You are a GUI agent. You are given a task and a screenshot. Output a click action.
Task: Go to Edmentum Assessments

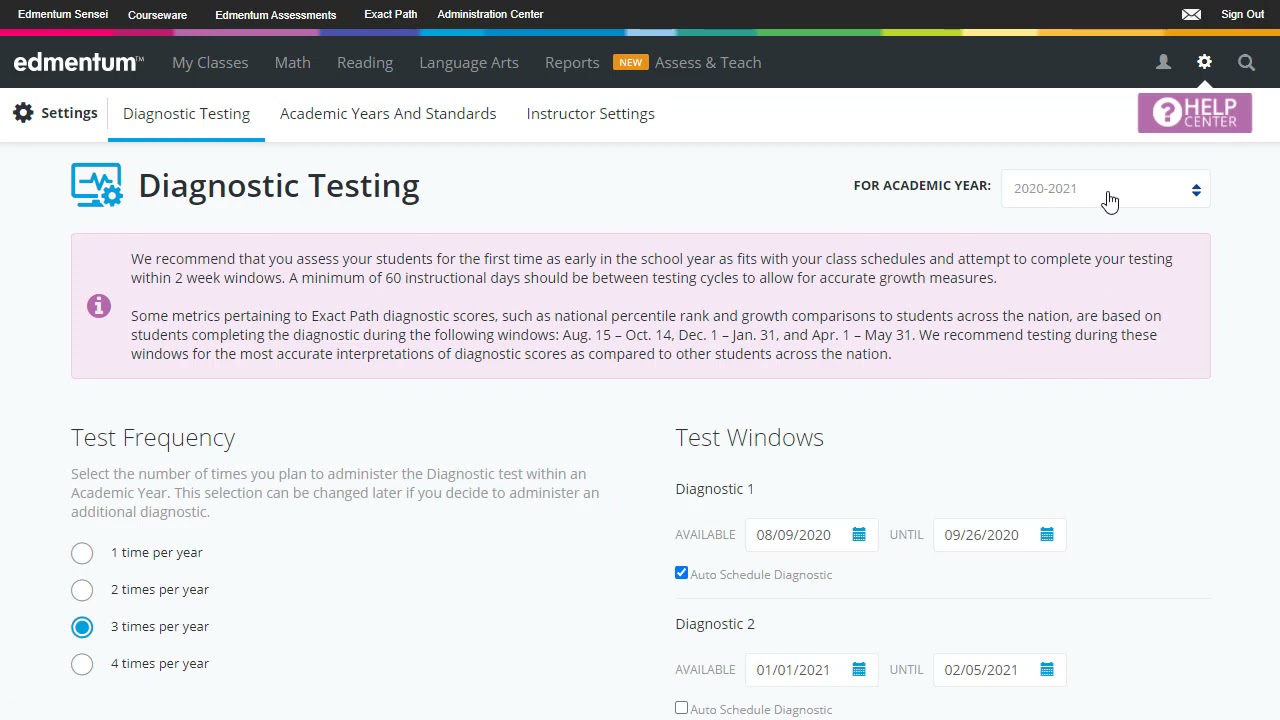click(x=276, y=14)
